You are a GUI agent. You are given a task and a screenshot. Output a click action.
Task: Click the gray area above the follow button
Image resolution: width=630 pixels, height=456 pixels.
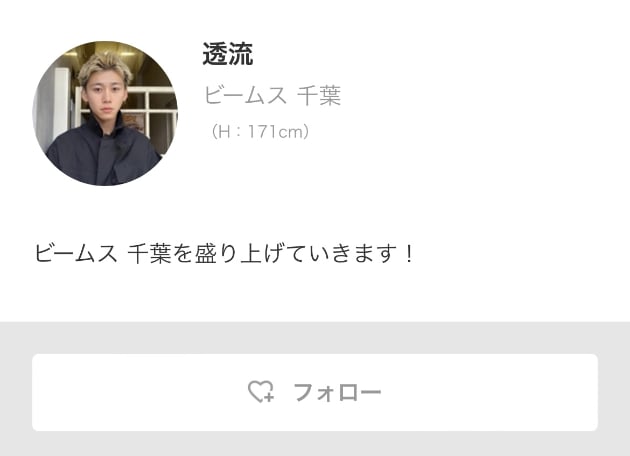(x=315, y=338)
